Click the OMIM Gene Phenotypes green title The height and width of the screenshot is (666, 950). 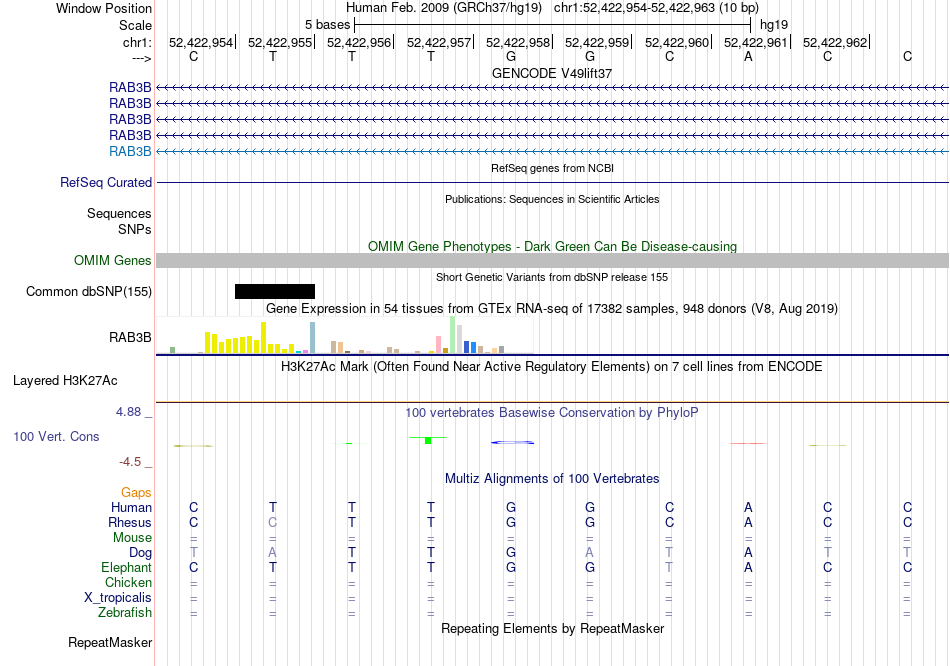tap(552, 247)
